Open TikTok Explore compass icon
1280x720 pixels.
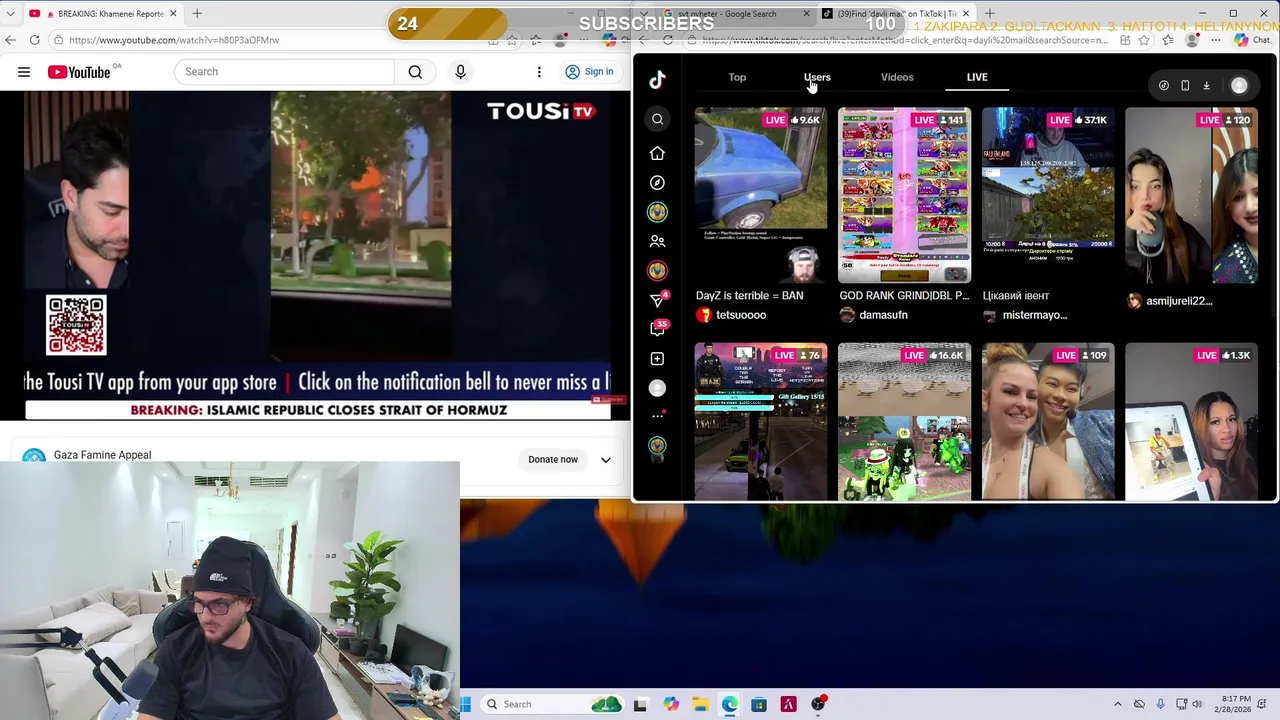pyautogui.click(x=657, y=183)
